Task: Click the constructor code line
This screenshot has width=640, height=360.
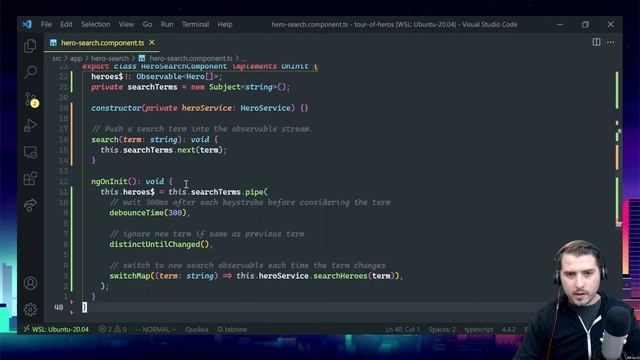Action: pos(200,108)
